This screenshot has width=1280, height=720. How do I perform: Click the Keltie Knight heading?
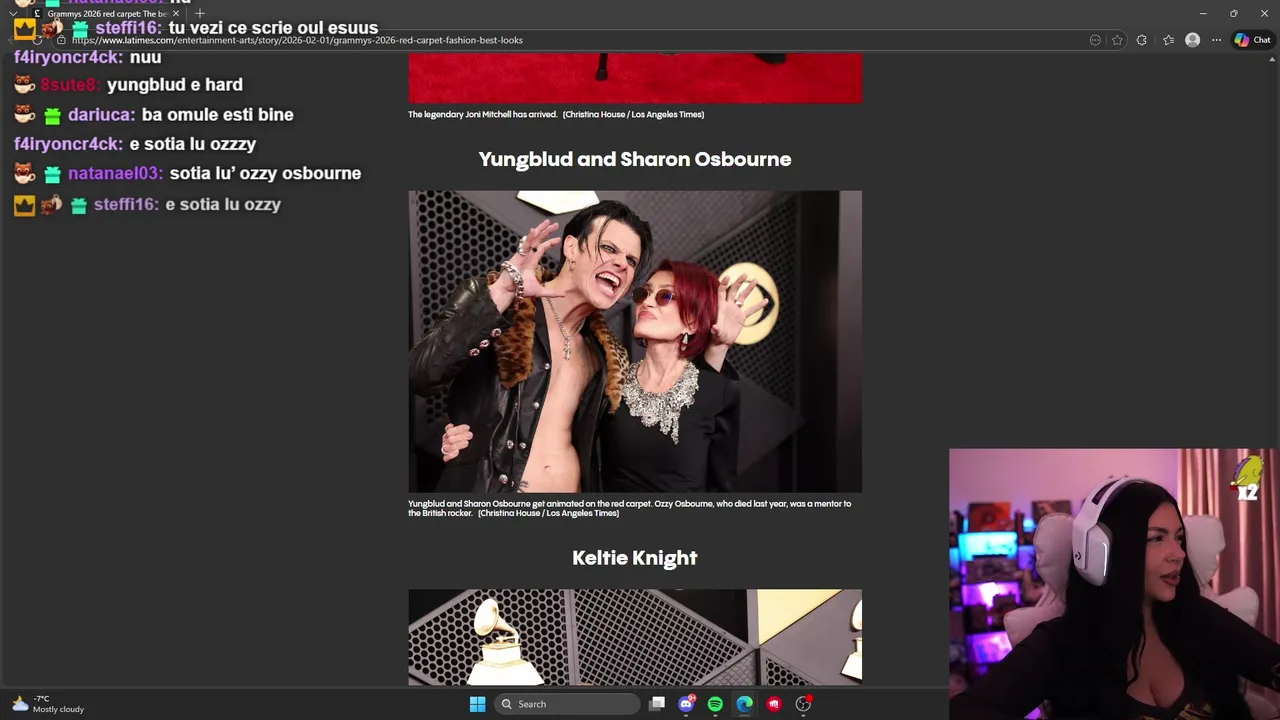[x=635, y=558]
